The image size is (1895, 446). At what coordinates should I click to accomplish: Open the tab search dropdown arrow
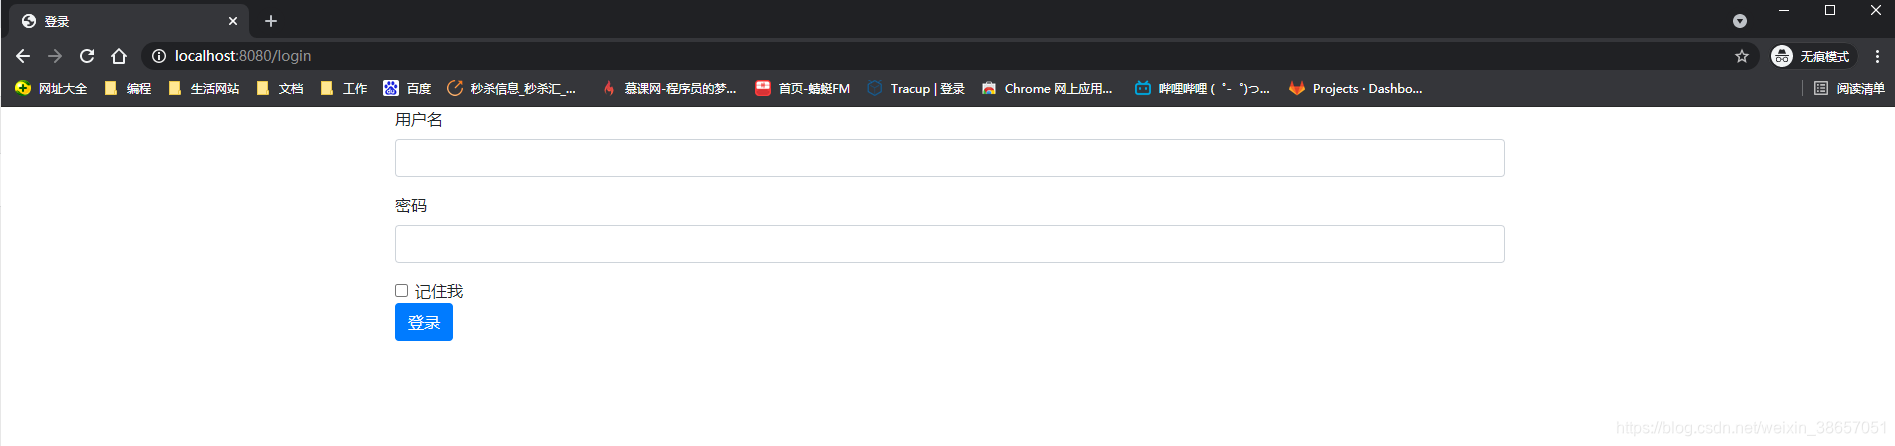coord(1740,21)
